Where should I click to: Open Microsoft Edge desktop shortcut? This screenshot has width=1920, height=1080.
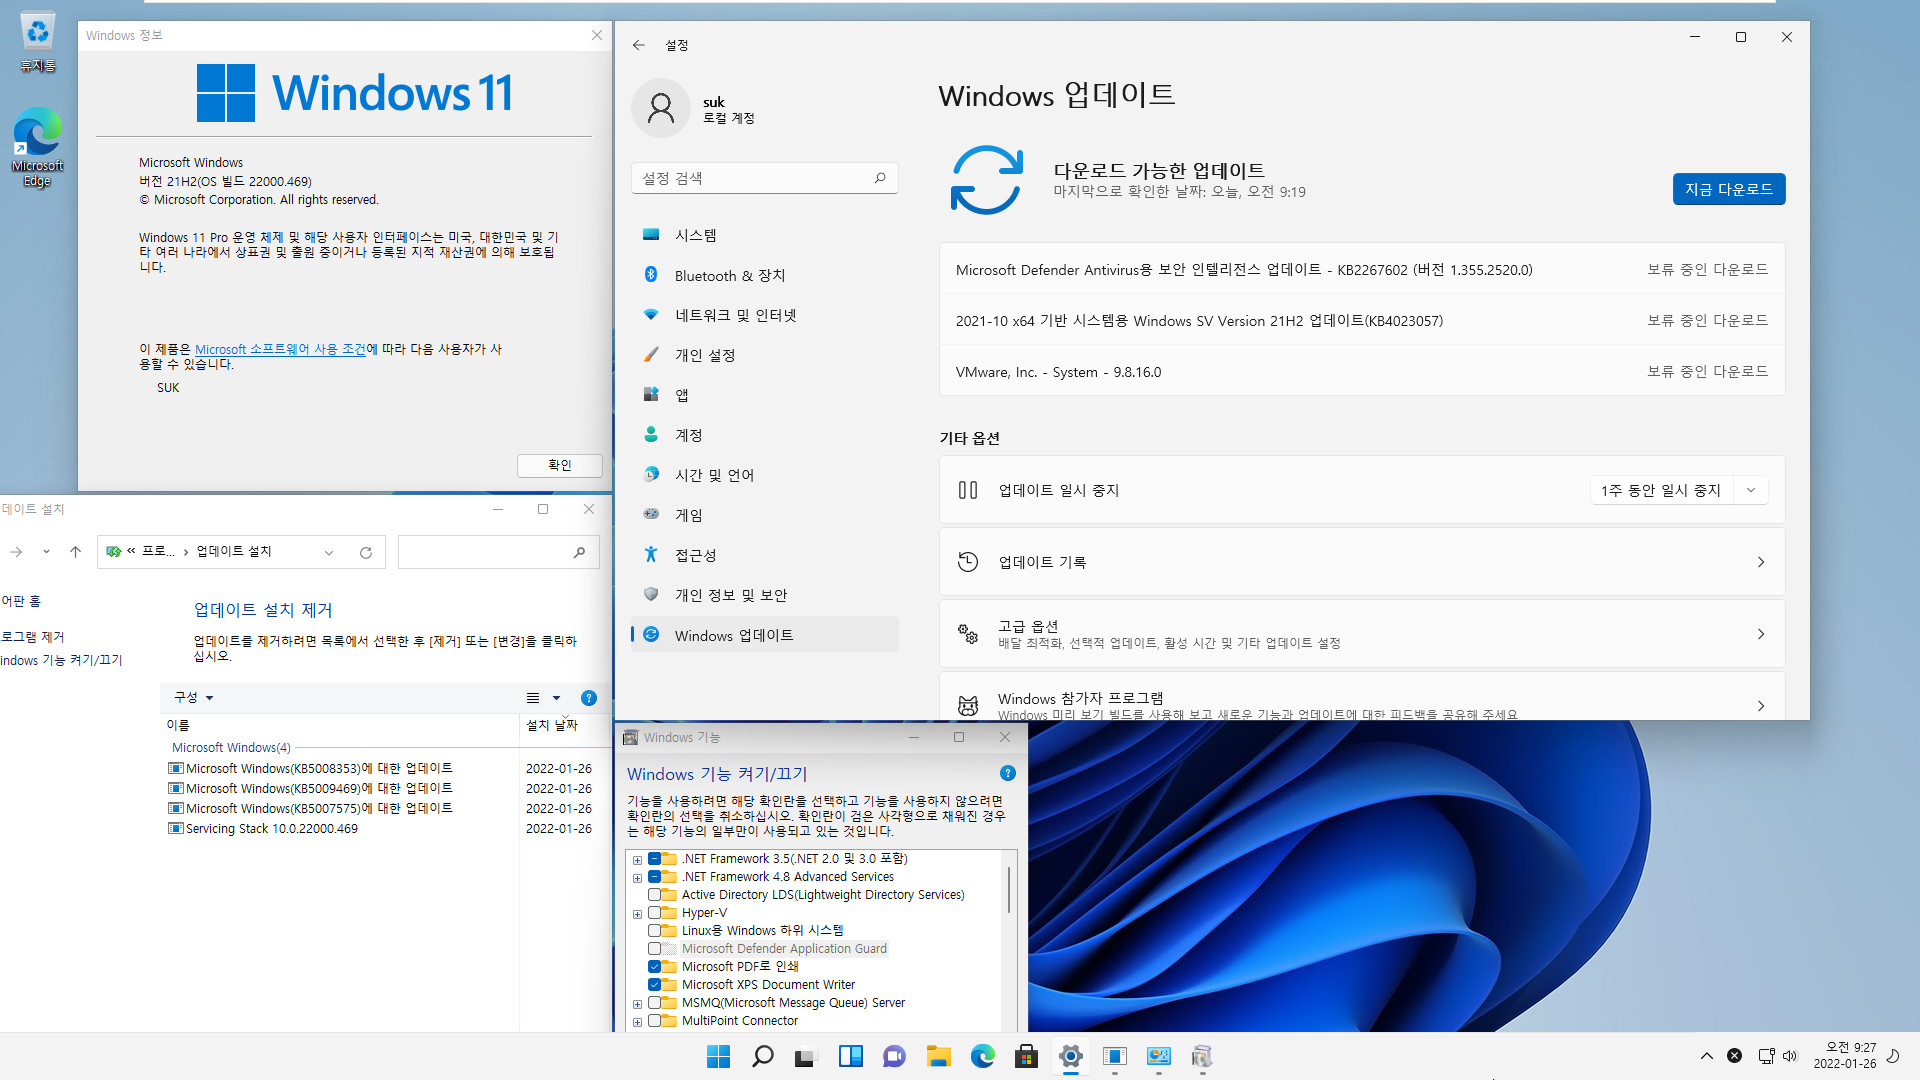(x=37, y=148)
